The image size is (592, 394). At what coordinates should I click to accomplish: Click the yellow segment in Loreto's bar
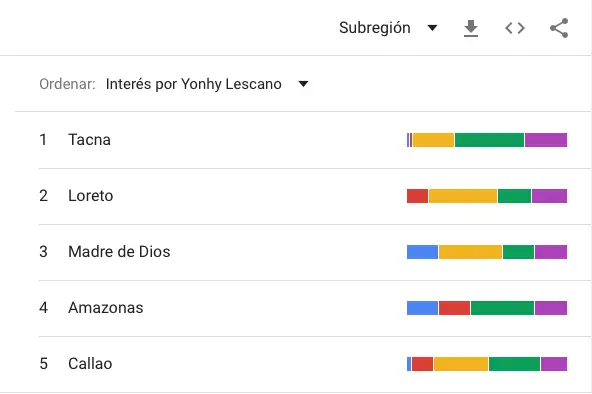[463, 196]
